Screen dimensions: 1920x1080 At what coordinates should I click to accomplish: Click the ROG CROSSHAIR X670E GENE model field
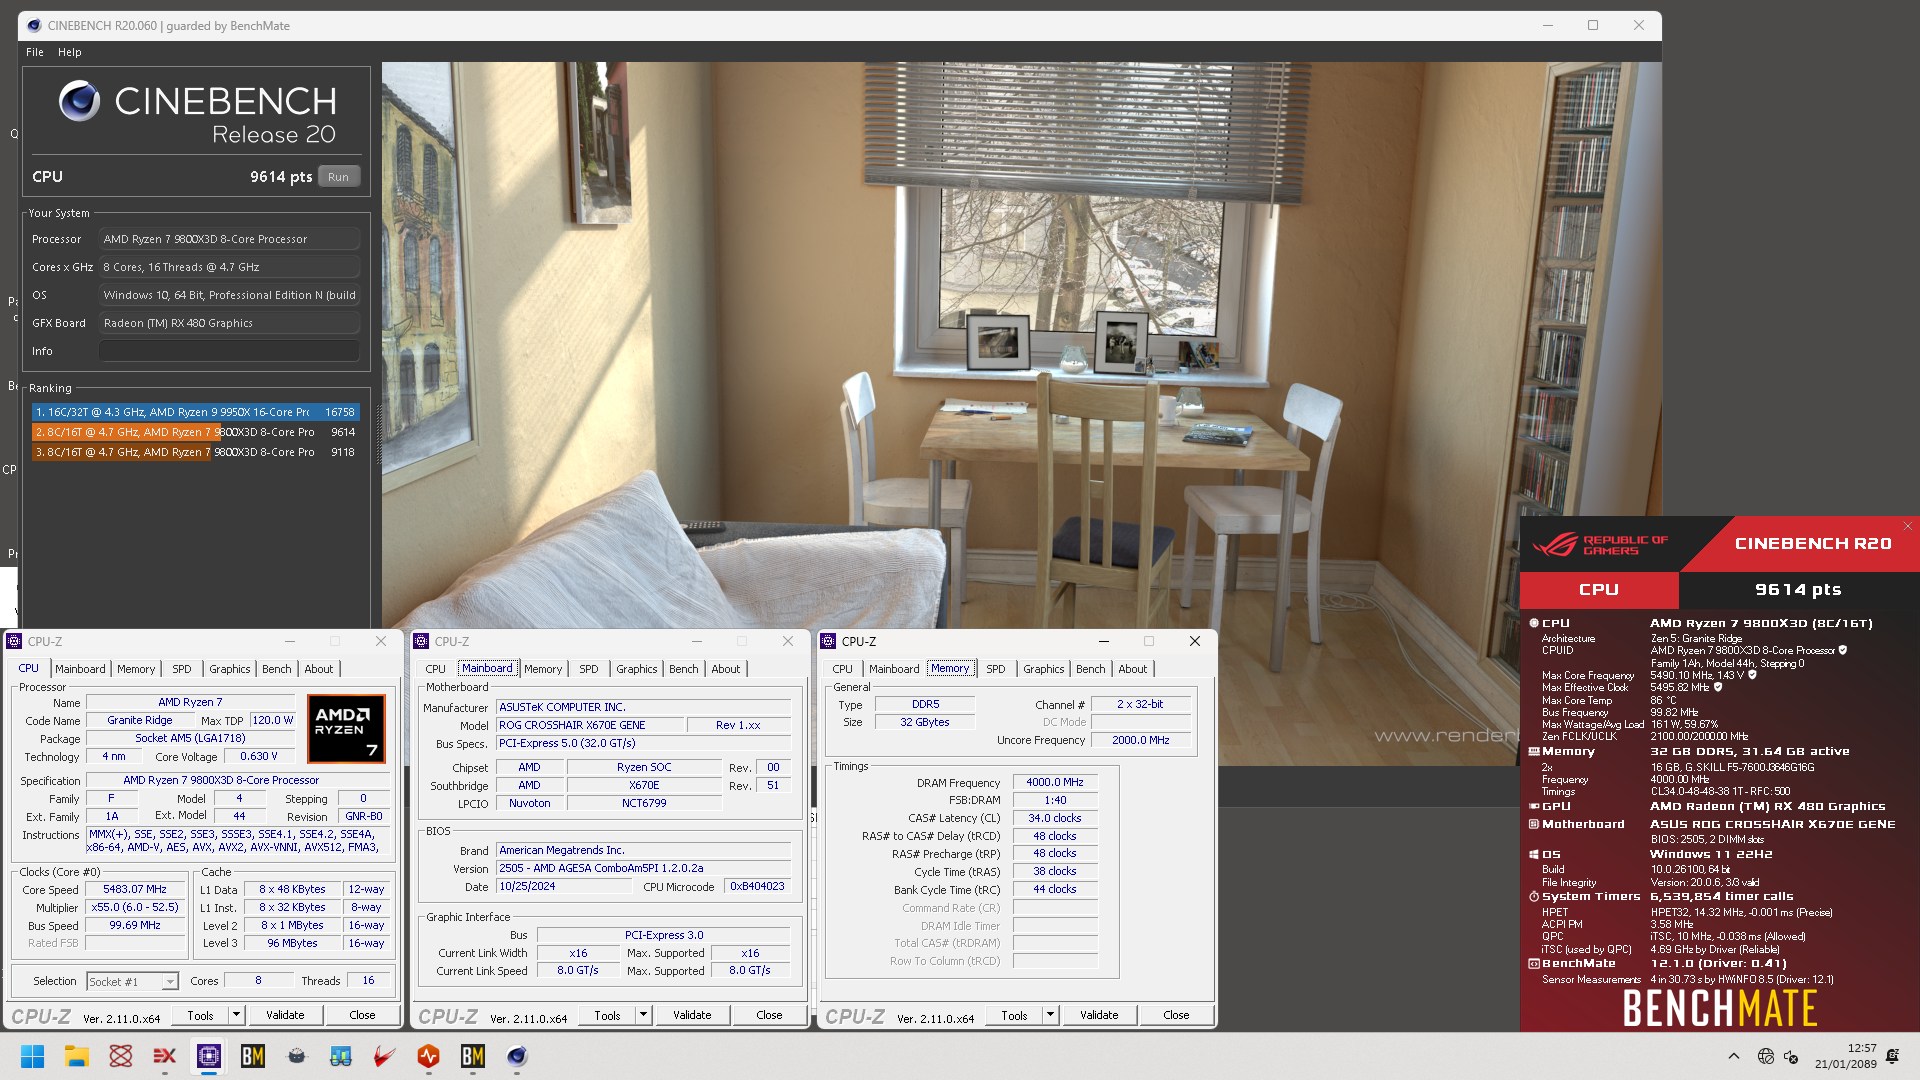pos(590,726)
